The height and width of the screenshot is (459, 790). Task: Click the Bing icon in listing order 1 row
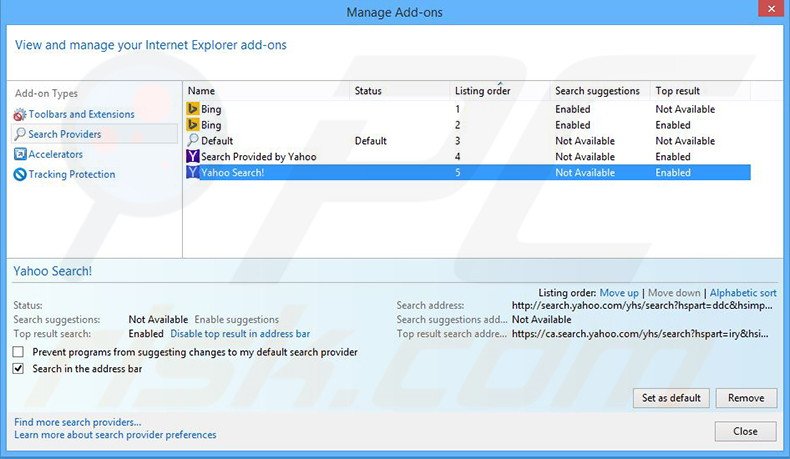193,109
